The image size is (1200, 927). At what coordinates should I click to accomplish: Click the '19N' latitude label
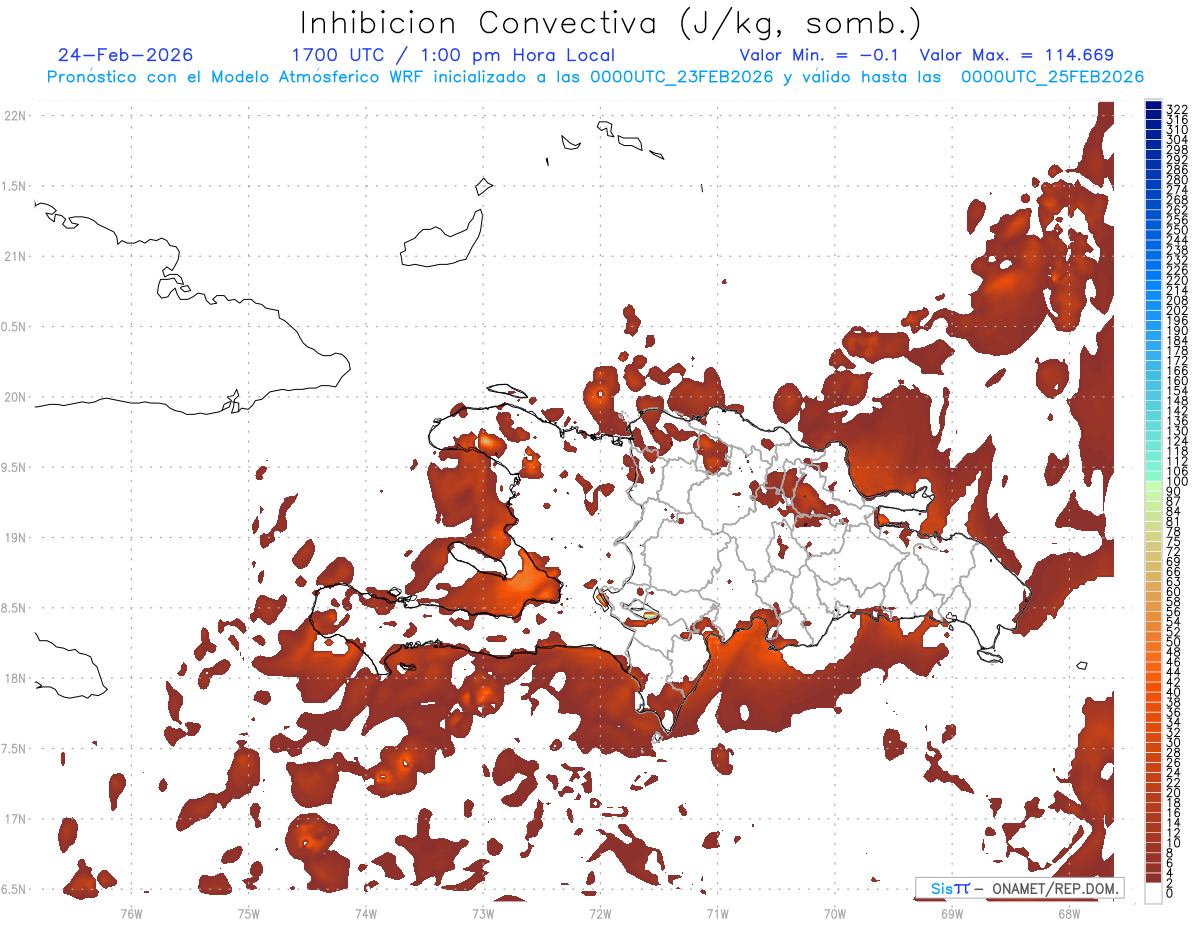point(15,538)
